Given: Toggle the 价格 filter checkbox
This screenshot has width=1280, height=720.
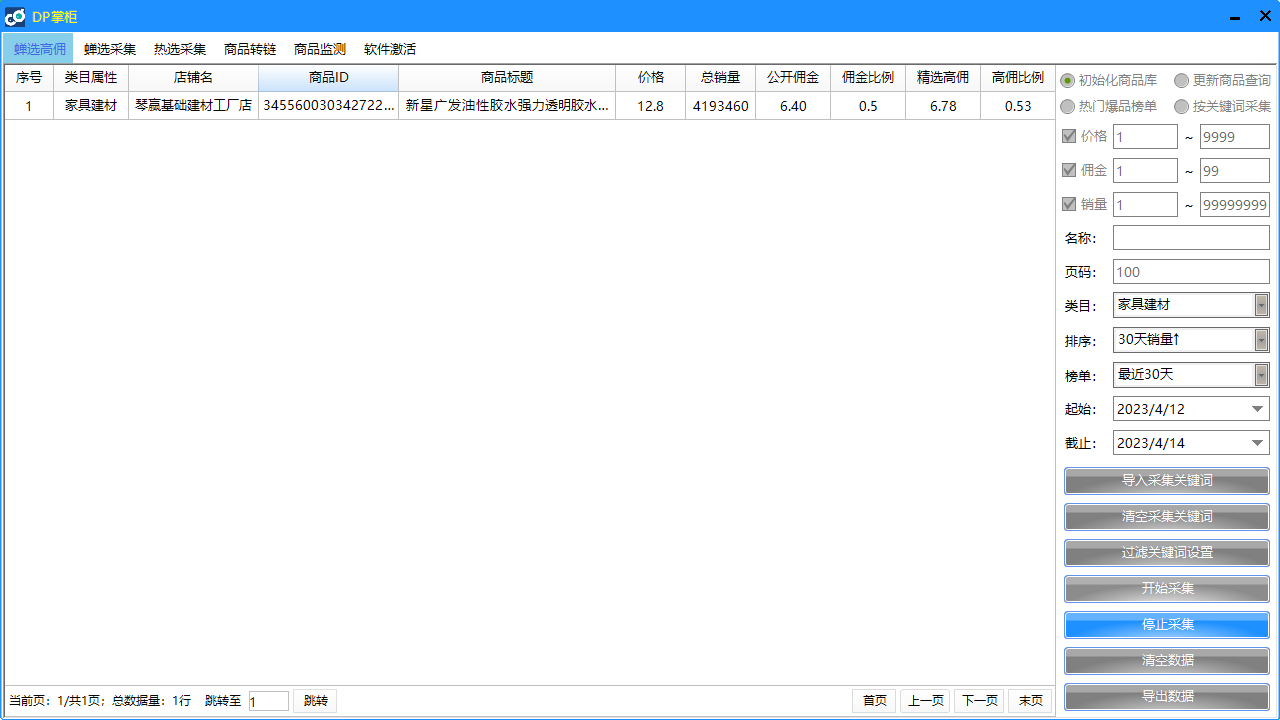Looking at the screenshot, I should pos(1069,137).
